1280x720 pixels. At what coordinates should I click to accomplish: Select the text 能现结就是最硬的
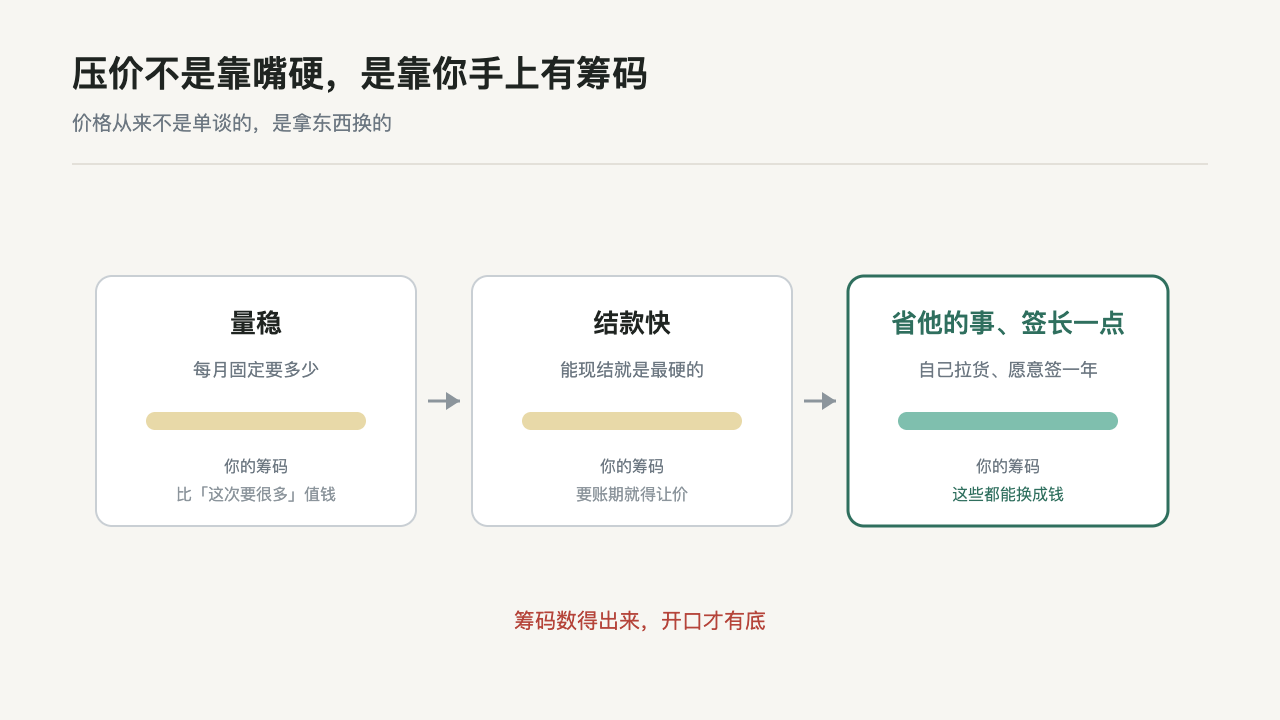tap(632, 370)
